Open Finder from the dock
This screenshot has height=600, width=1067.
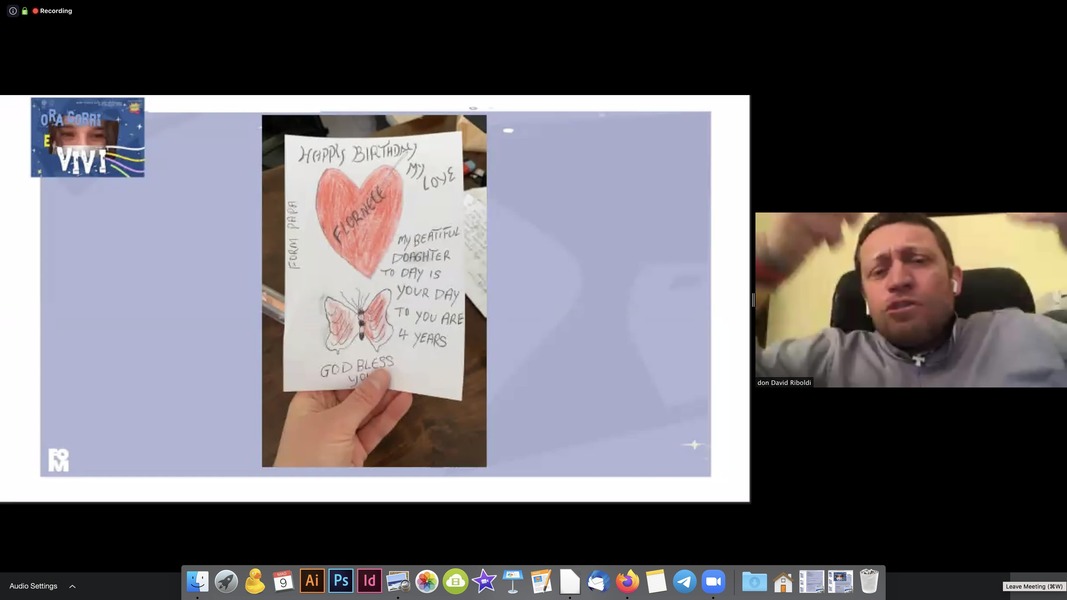click(x=198, y=581)
